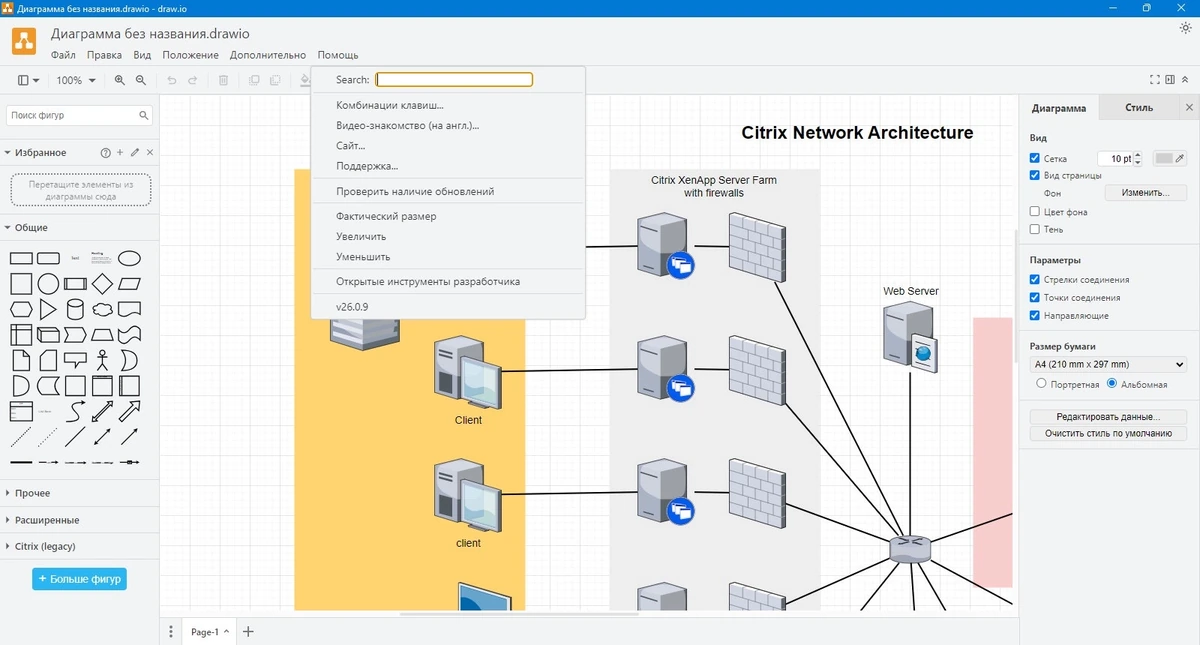Edit Избранное library with pencil icon

click(135, 153)
